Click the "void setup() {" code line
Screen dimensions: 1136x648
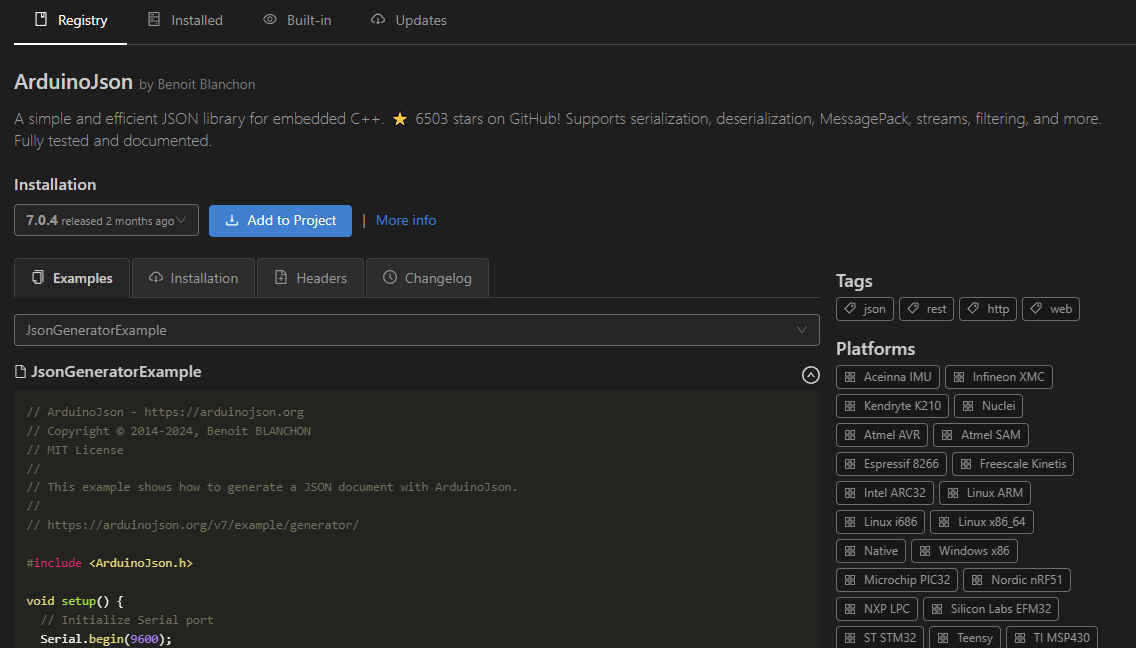coord(75,601)
